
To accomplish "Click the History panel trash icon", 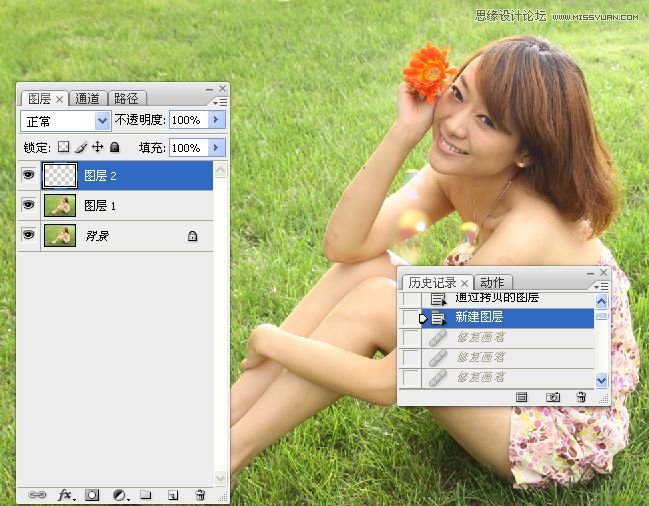I will coord(581,397).
